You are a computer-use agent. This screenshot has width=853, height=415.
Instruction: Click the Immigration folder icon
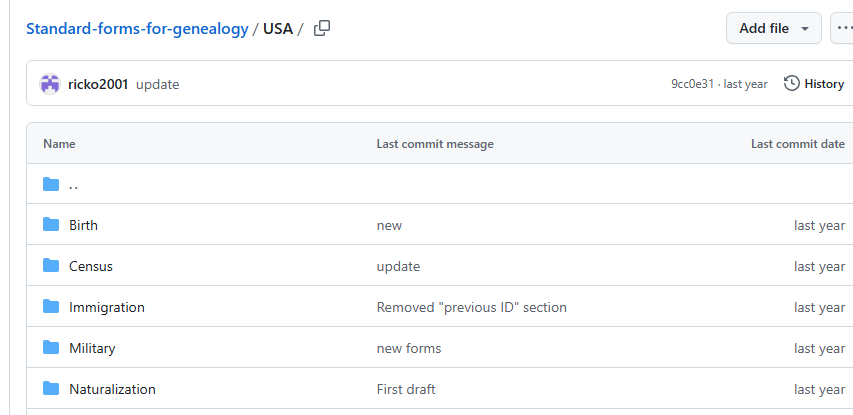pyautogui.click(x=51, y=307)
